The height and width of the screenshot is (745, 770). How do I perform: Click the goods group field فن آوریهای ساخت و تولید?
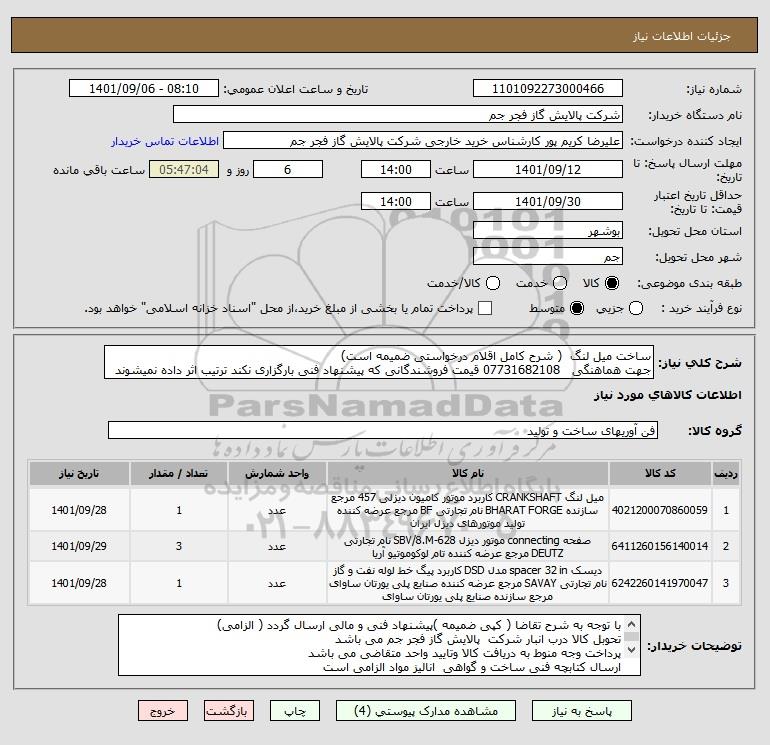coord(383,431)
